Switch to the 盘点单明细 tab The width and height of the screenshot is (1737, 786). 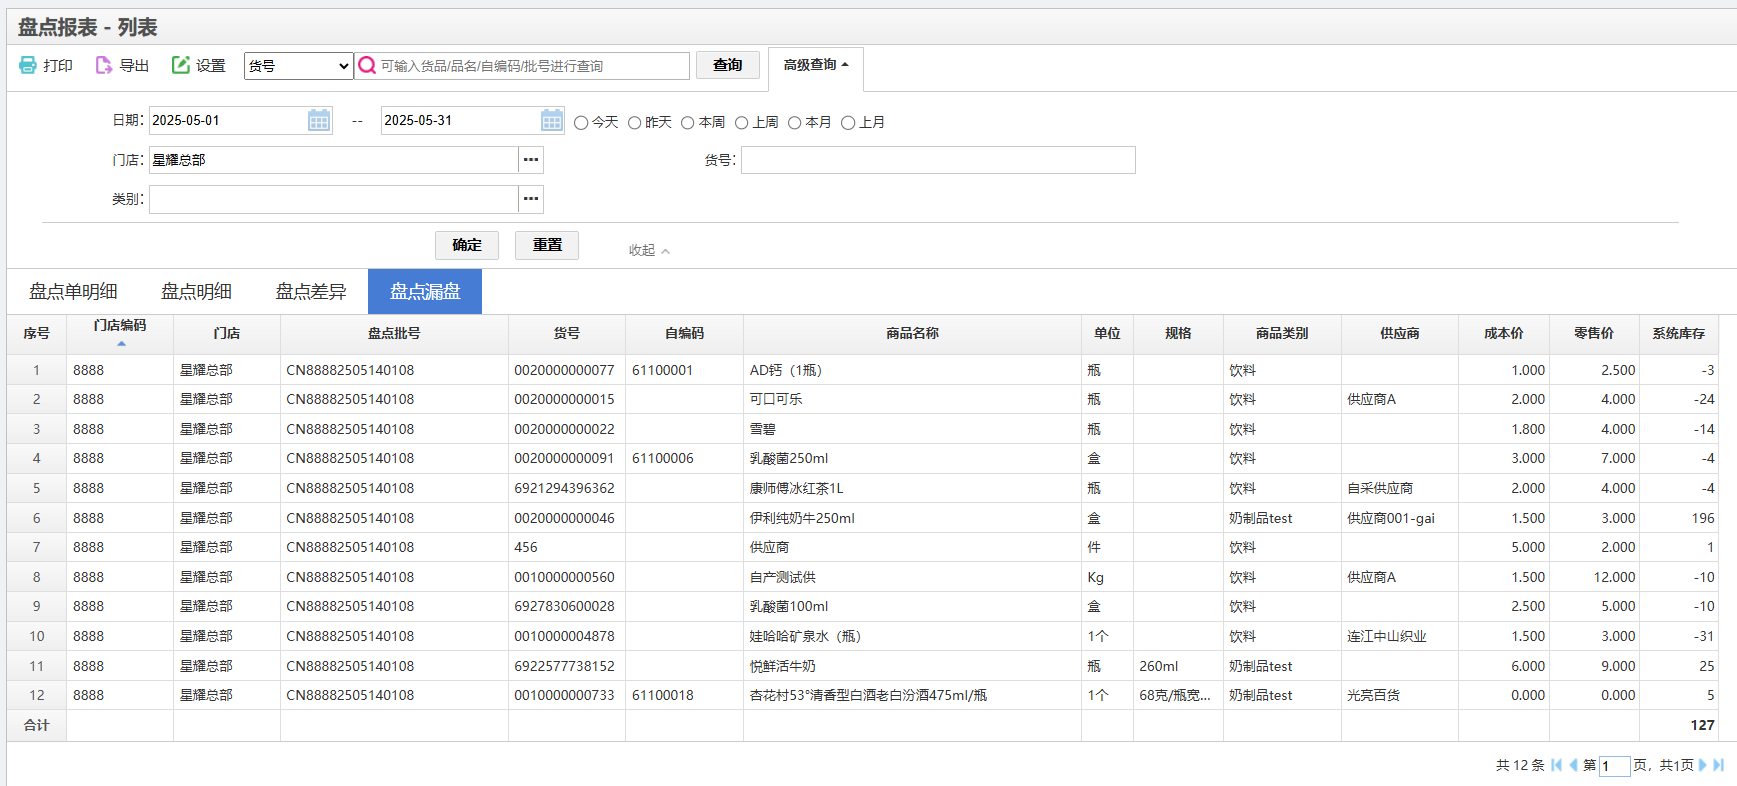[x=73, y=291]
